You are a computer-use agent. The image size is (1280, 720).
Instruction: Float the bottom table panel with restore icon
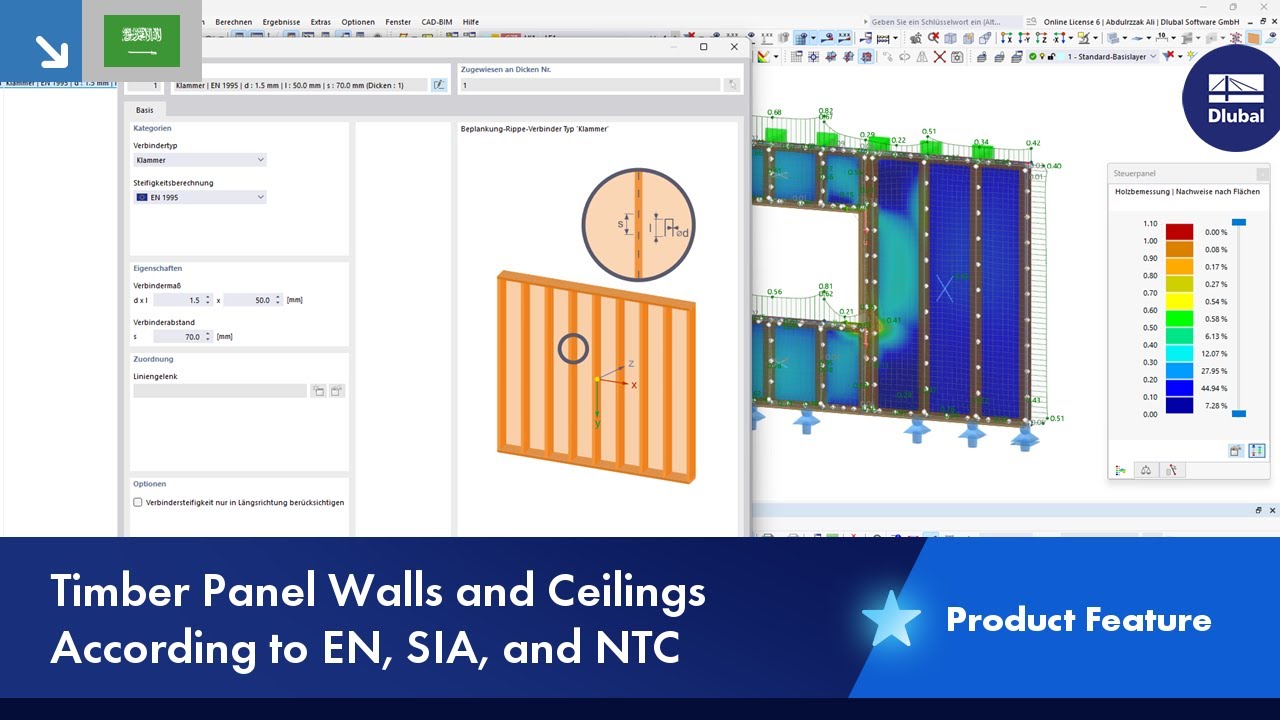point(1258,510)
